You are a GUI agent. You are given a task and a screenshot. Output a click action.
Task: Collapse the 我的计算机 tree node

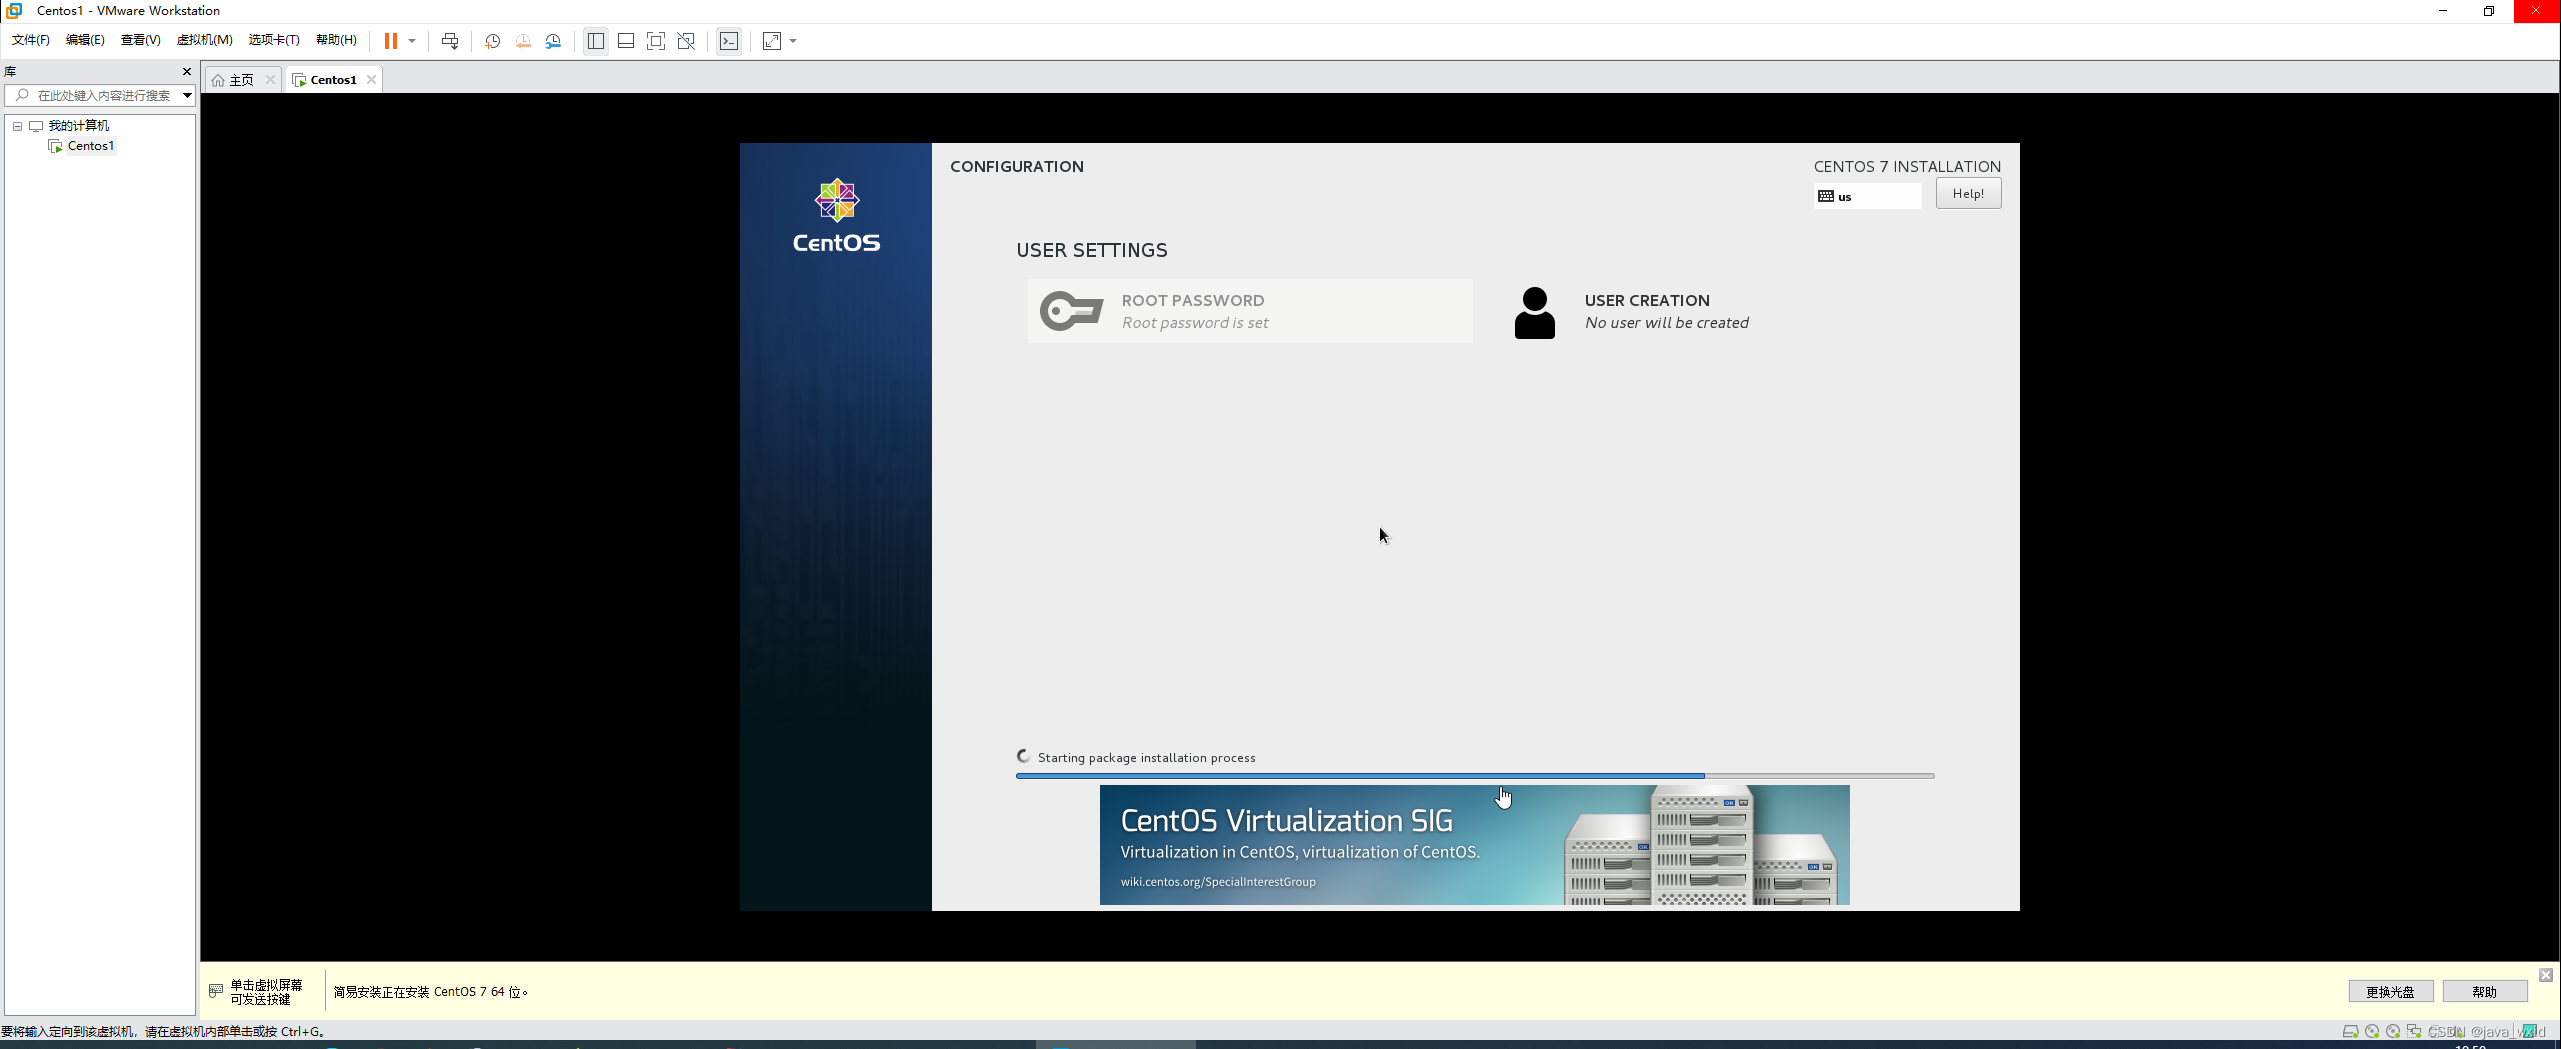click(x=17, y=126)
